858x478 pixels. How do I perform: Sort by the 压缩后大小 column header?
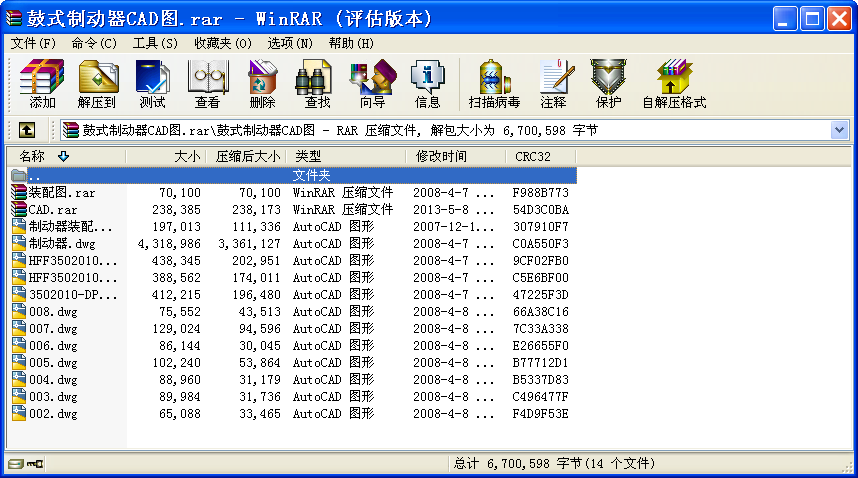tap(246, 156)
